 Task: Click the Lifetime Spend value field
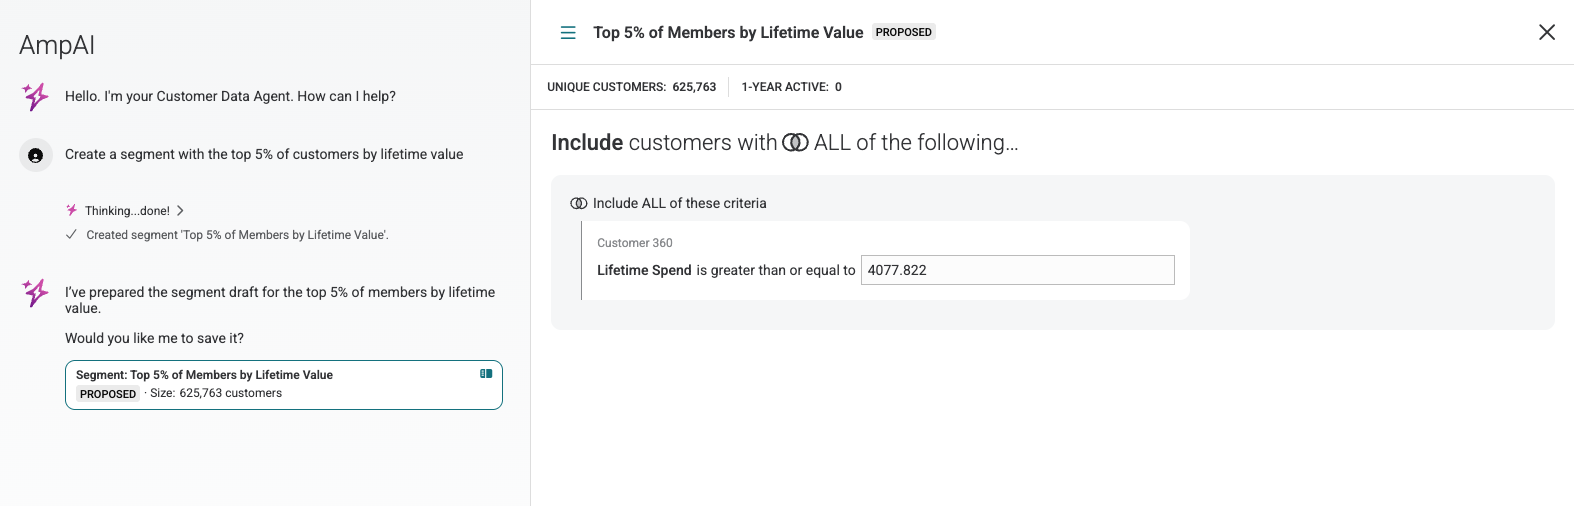(1017, 270)
